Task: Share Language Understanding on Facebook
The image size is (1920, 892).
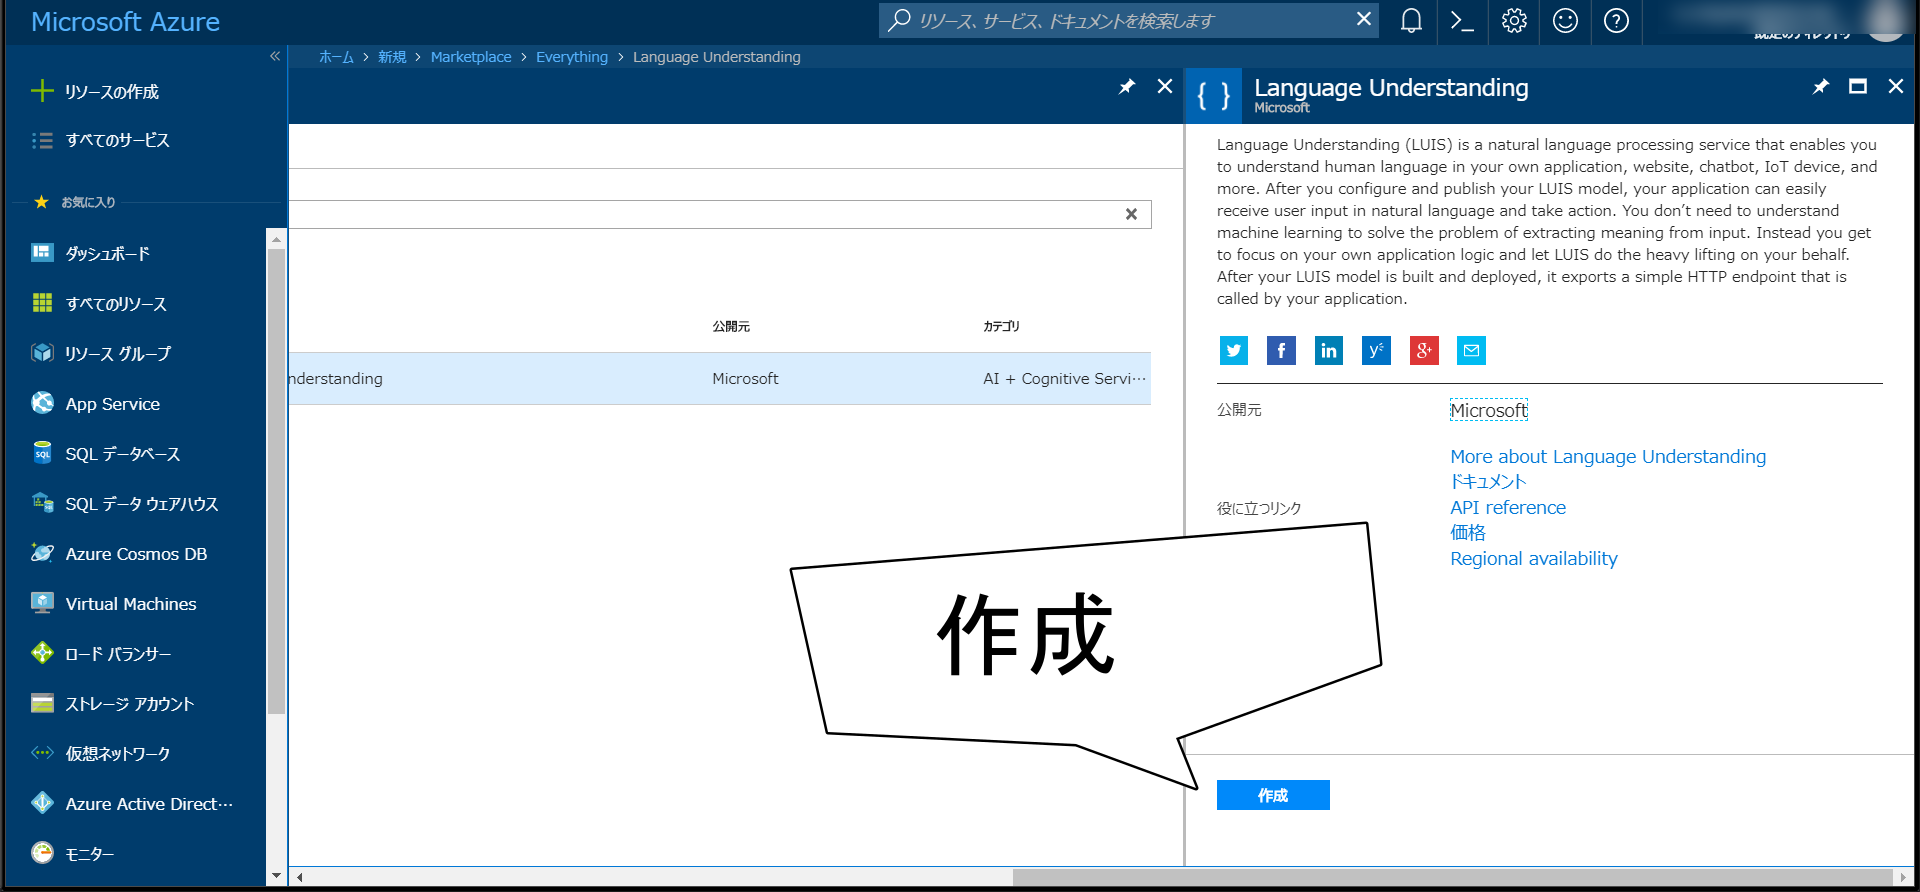Action: pyautogui.click(x=1281, y=350)
